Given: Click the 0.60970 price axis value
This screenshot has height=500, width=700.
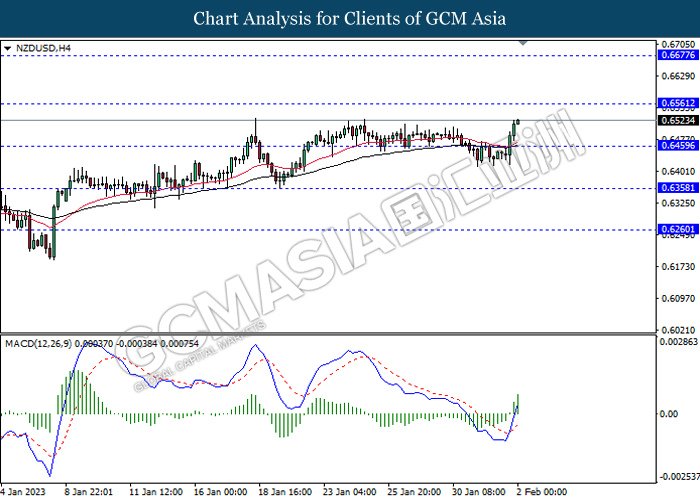Looking at the screenshot, I should [x=679, y=298].
